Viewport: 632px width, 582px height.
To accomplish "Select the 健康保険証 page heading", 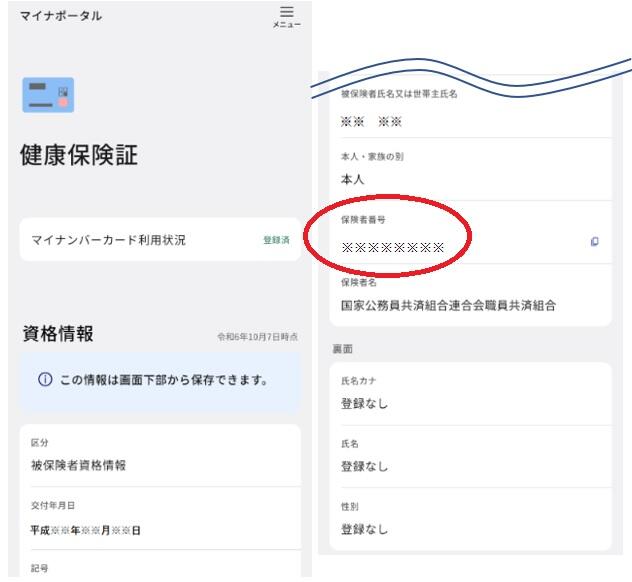I will 79,155.
